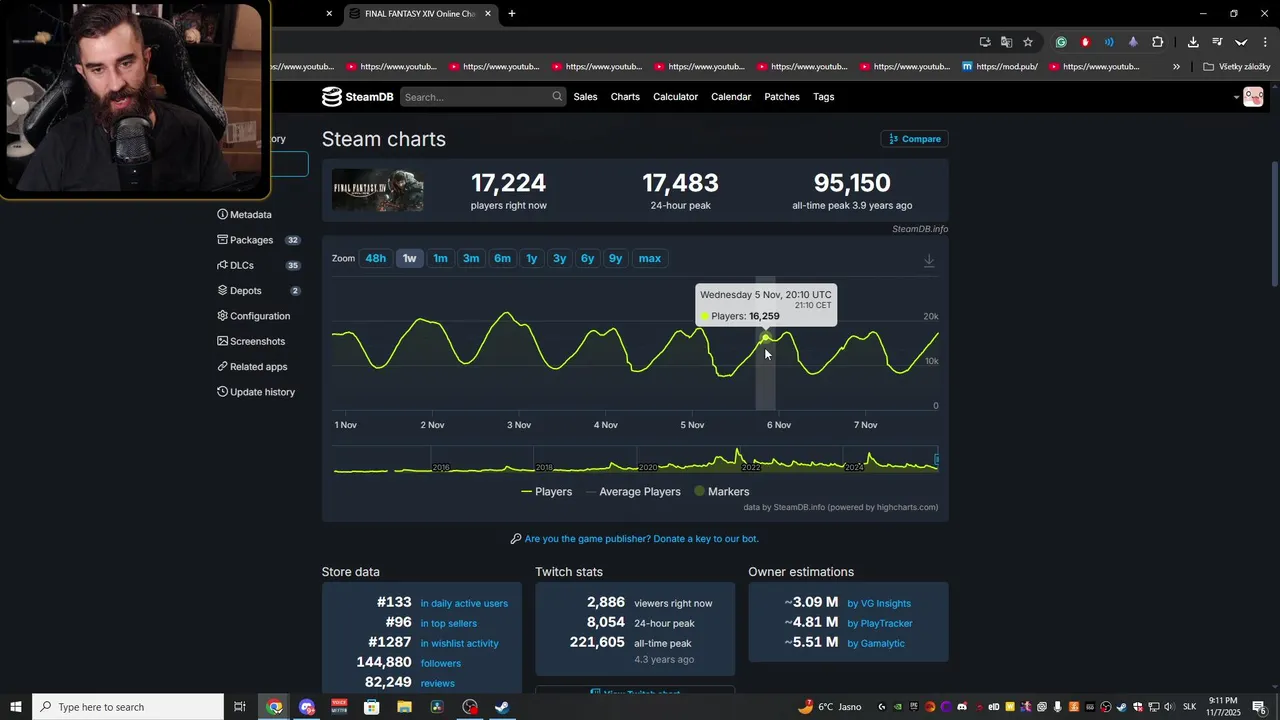Toggle the Players series in chart legend

tap(546, 492)
